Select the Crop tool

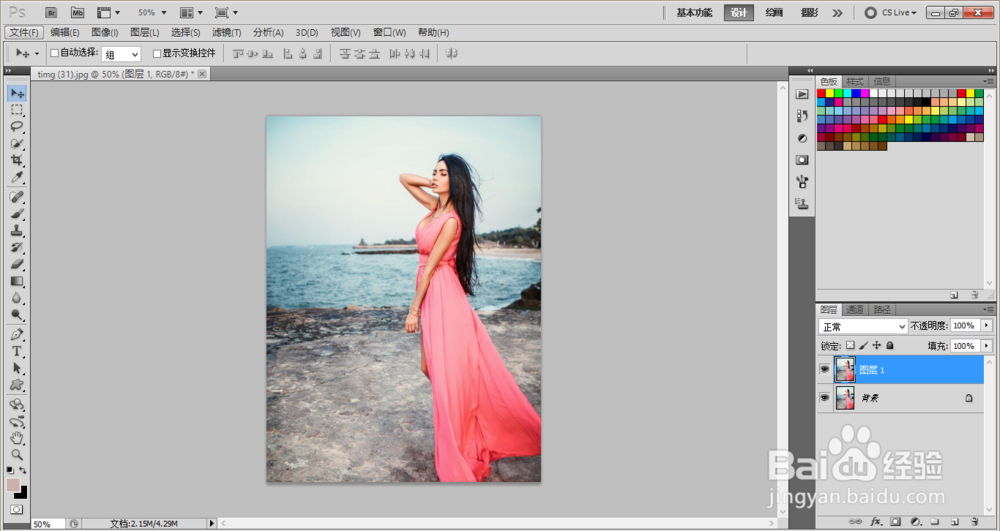click(17, 160)
